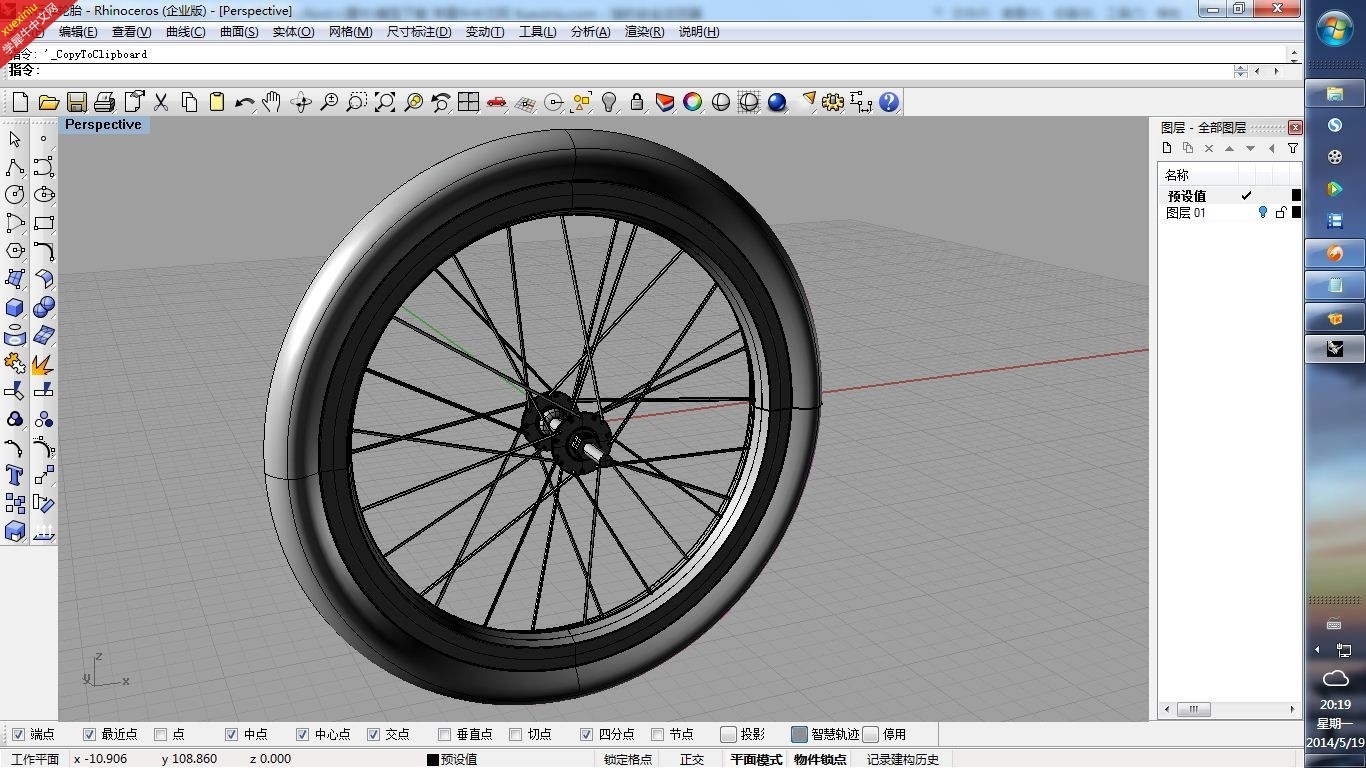Choose the Circle tool in the left sidebar

tap(15, 195)
